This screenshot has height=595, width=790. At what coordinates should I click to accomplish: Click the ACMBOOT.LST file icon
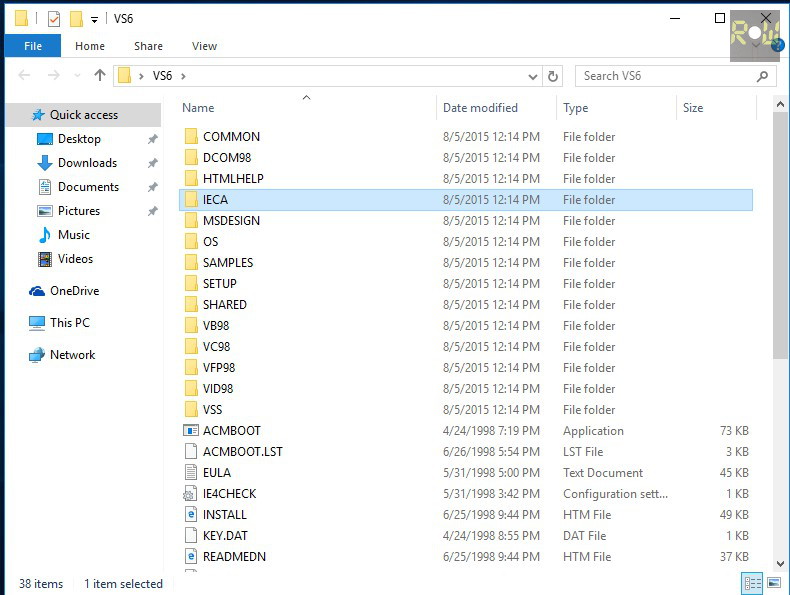point(191,451)
